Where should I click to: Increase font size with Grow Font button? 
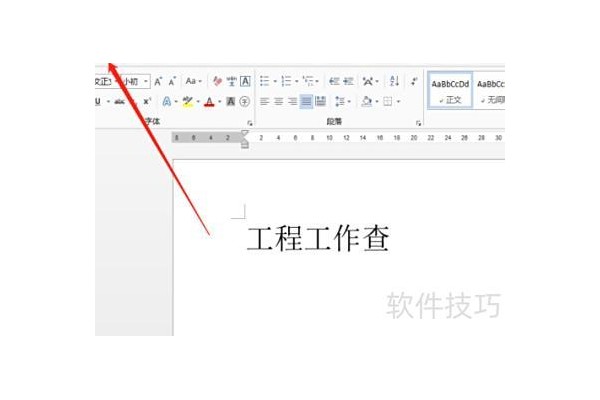[158, 81]
